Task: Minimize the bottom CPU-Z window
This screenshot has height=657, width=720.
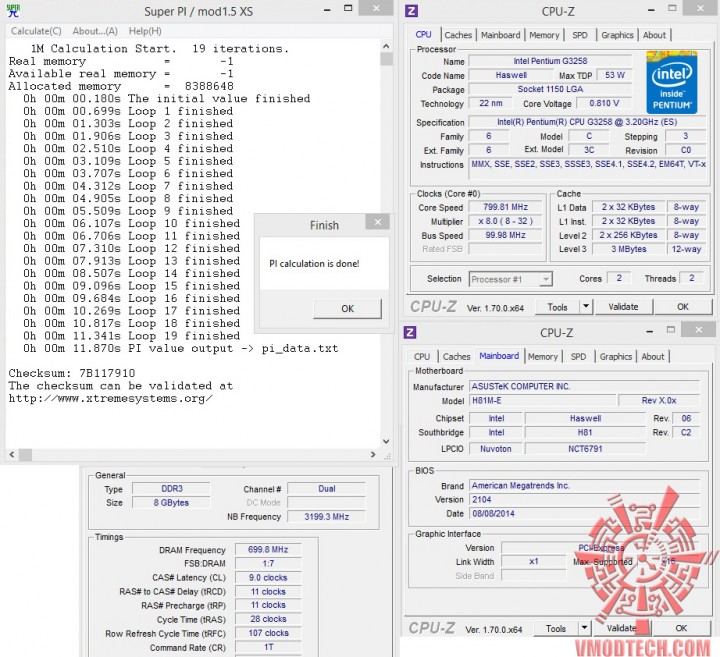Action: coord(649,331)
